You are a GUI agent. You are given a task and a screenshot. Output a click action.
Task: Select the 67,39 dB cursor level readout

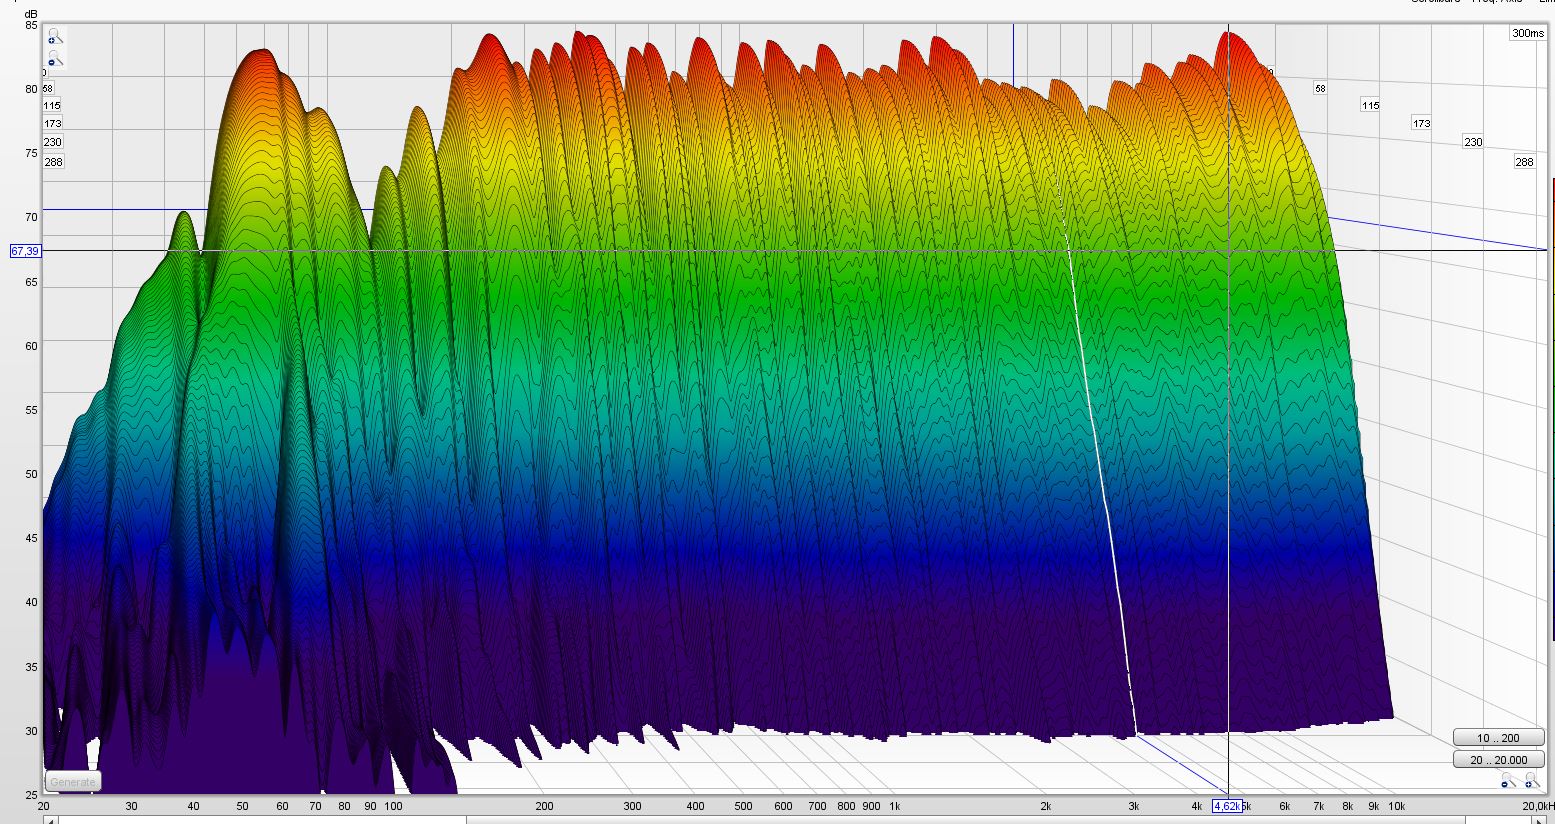(25, 251)
